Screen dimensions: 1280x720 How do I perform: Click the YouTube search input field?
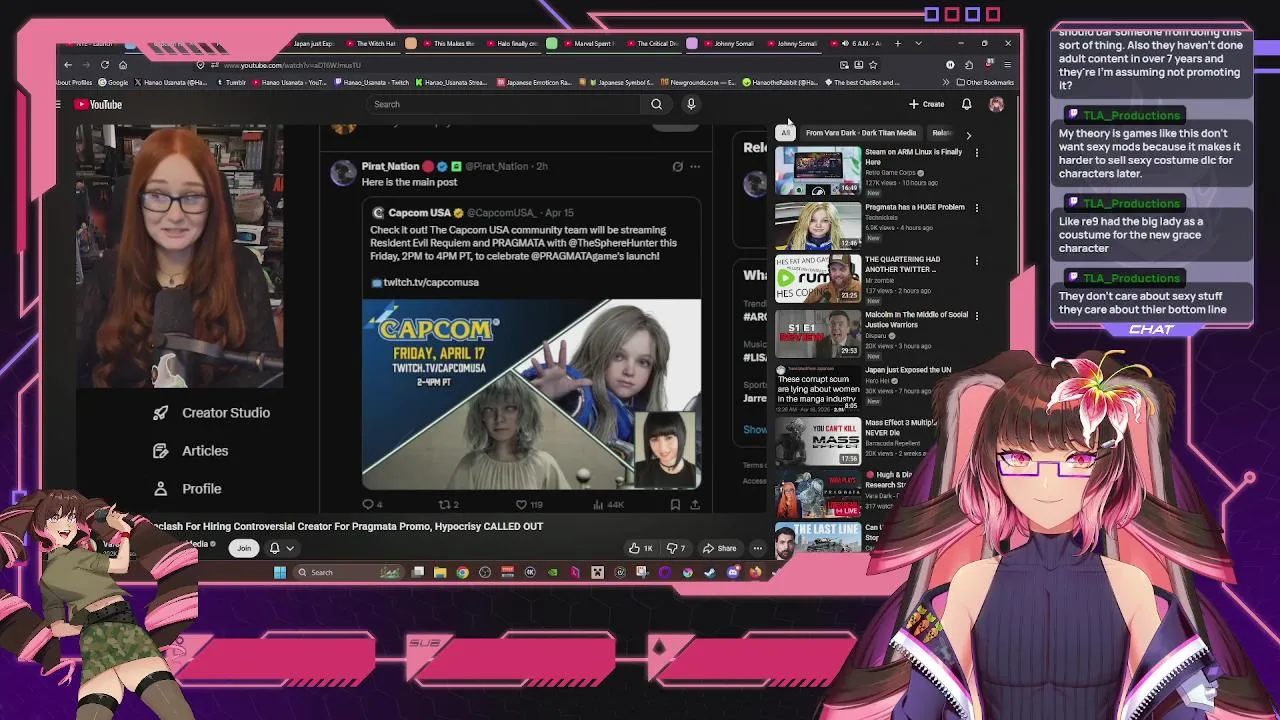coord(505,104)
